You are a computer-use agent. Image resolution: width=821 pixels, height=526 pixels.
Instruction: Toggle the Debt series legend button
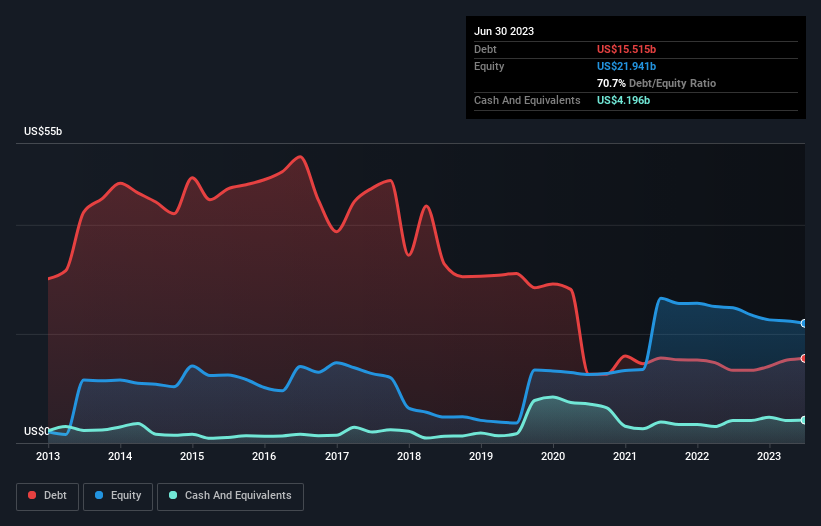point(48,496)
